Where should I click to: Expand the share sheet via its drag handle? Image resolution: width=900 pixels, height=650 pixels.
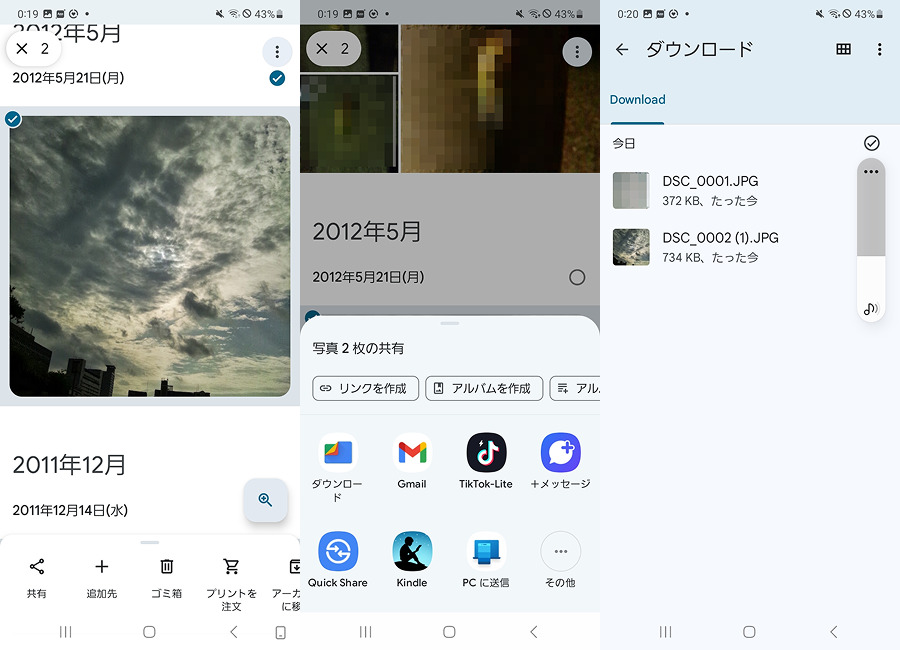pos(449,322)
